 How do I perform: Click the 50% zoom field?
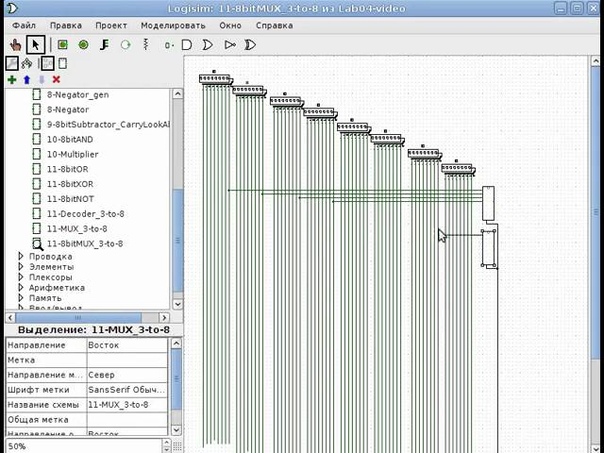pos(84,446)
